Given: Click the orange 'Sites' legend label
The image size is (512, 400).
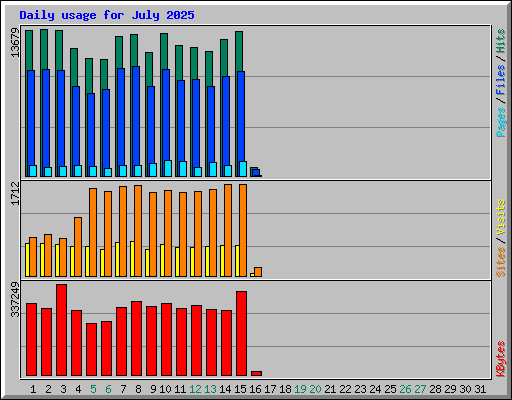Looking at the screenshot, I should coord(501,262).
